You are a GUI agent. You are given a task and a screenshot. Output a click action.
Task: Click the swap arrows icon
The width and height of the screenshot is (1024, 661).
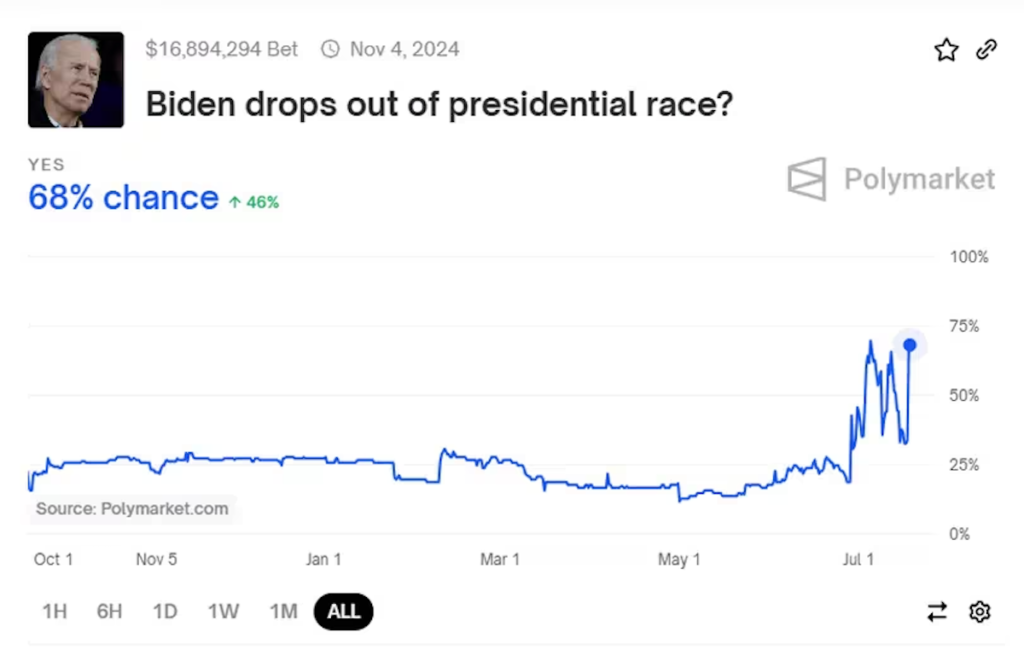pos(937,612)
